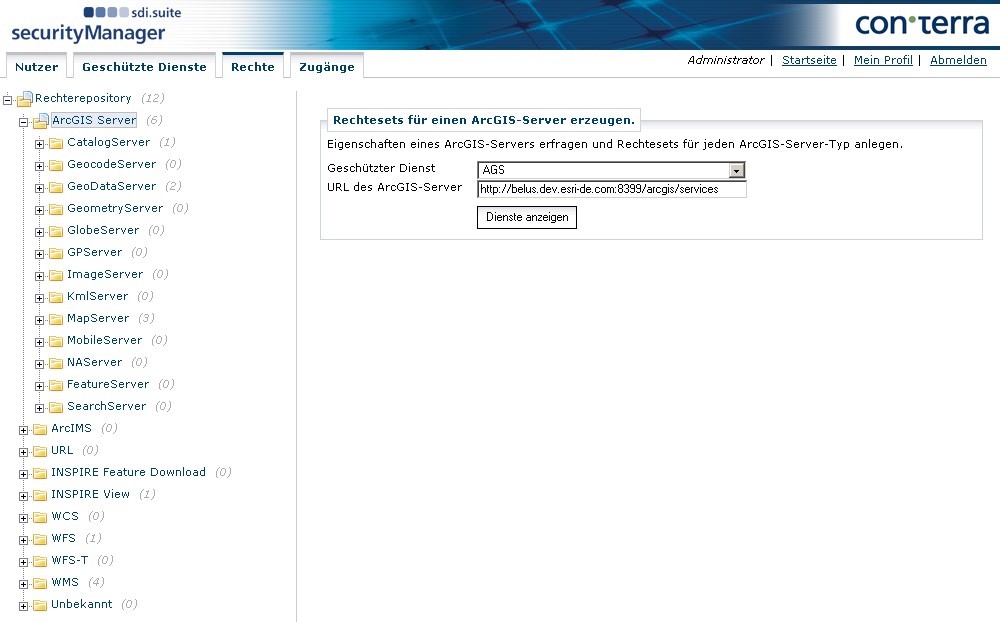This screenshot has width=1000, height=622.
Task: Expand the ImageServer tree node
Action: (40, 276)
